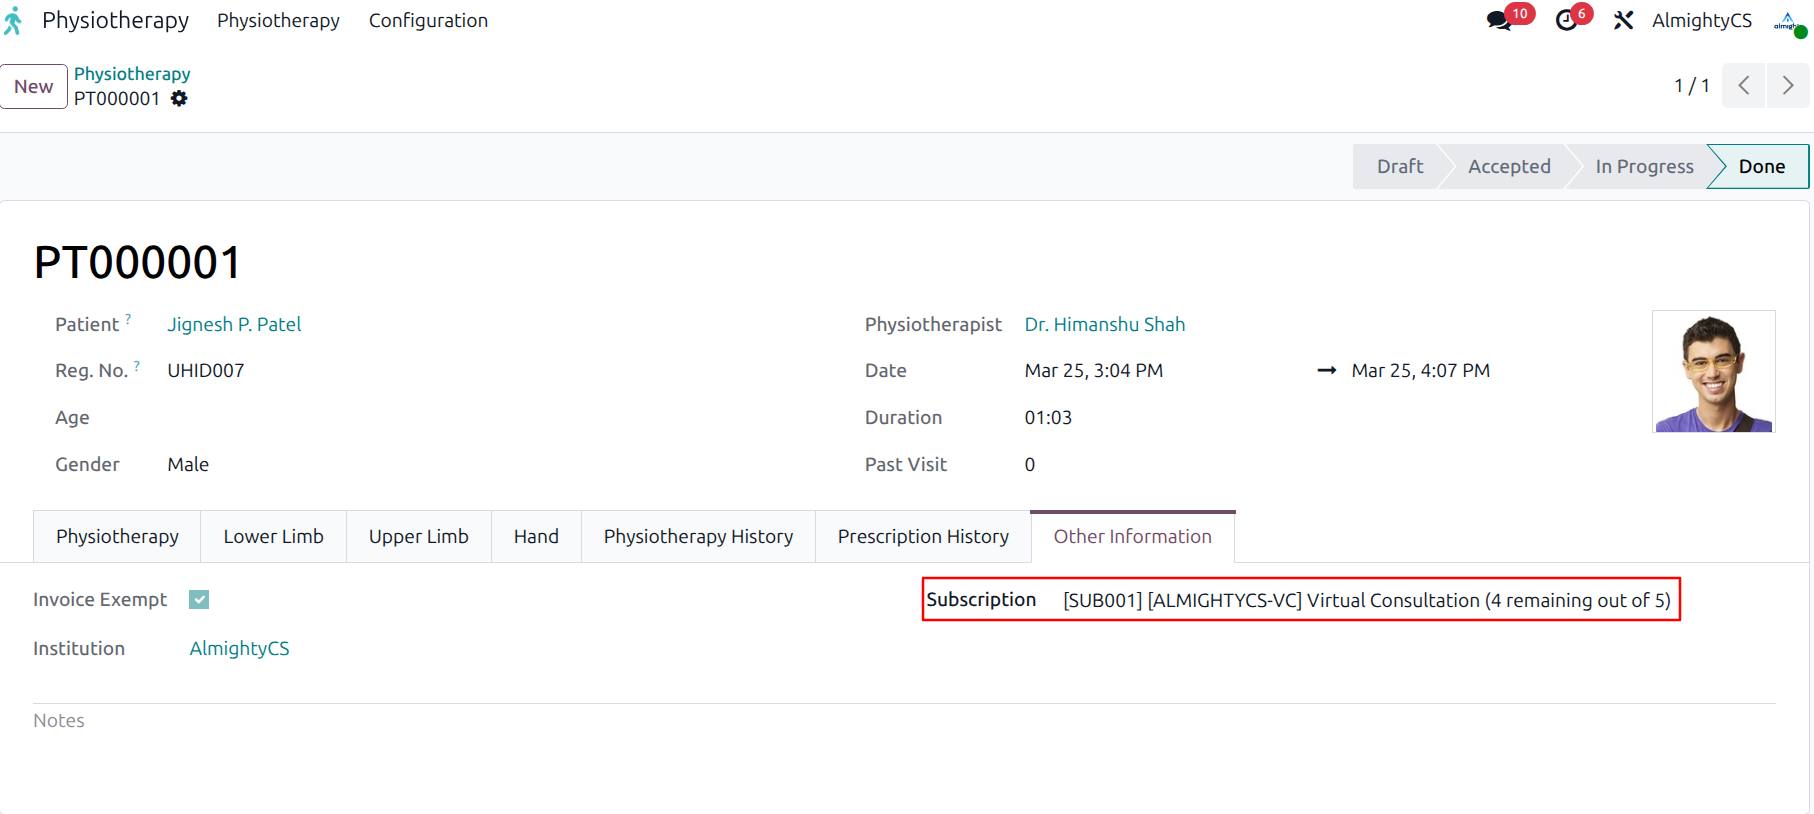The width and height of the screenshot is (1814, 814).
Task: Click the patient photo thumbnail
Action: coord(1714,371)
